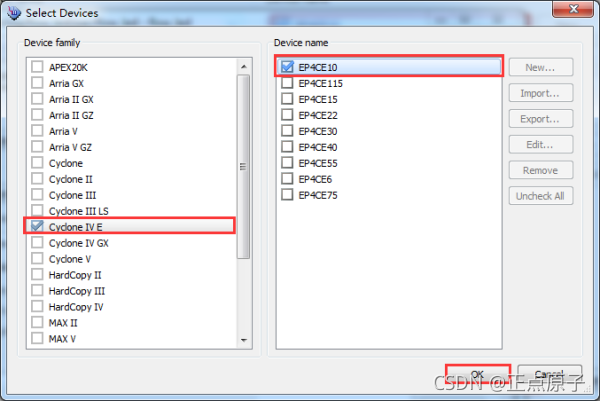
Task: Select the EP4CE115 device name text
Action: (x=320, y=83)
